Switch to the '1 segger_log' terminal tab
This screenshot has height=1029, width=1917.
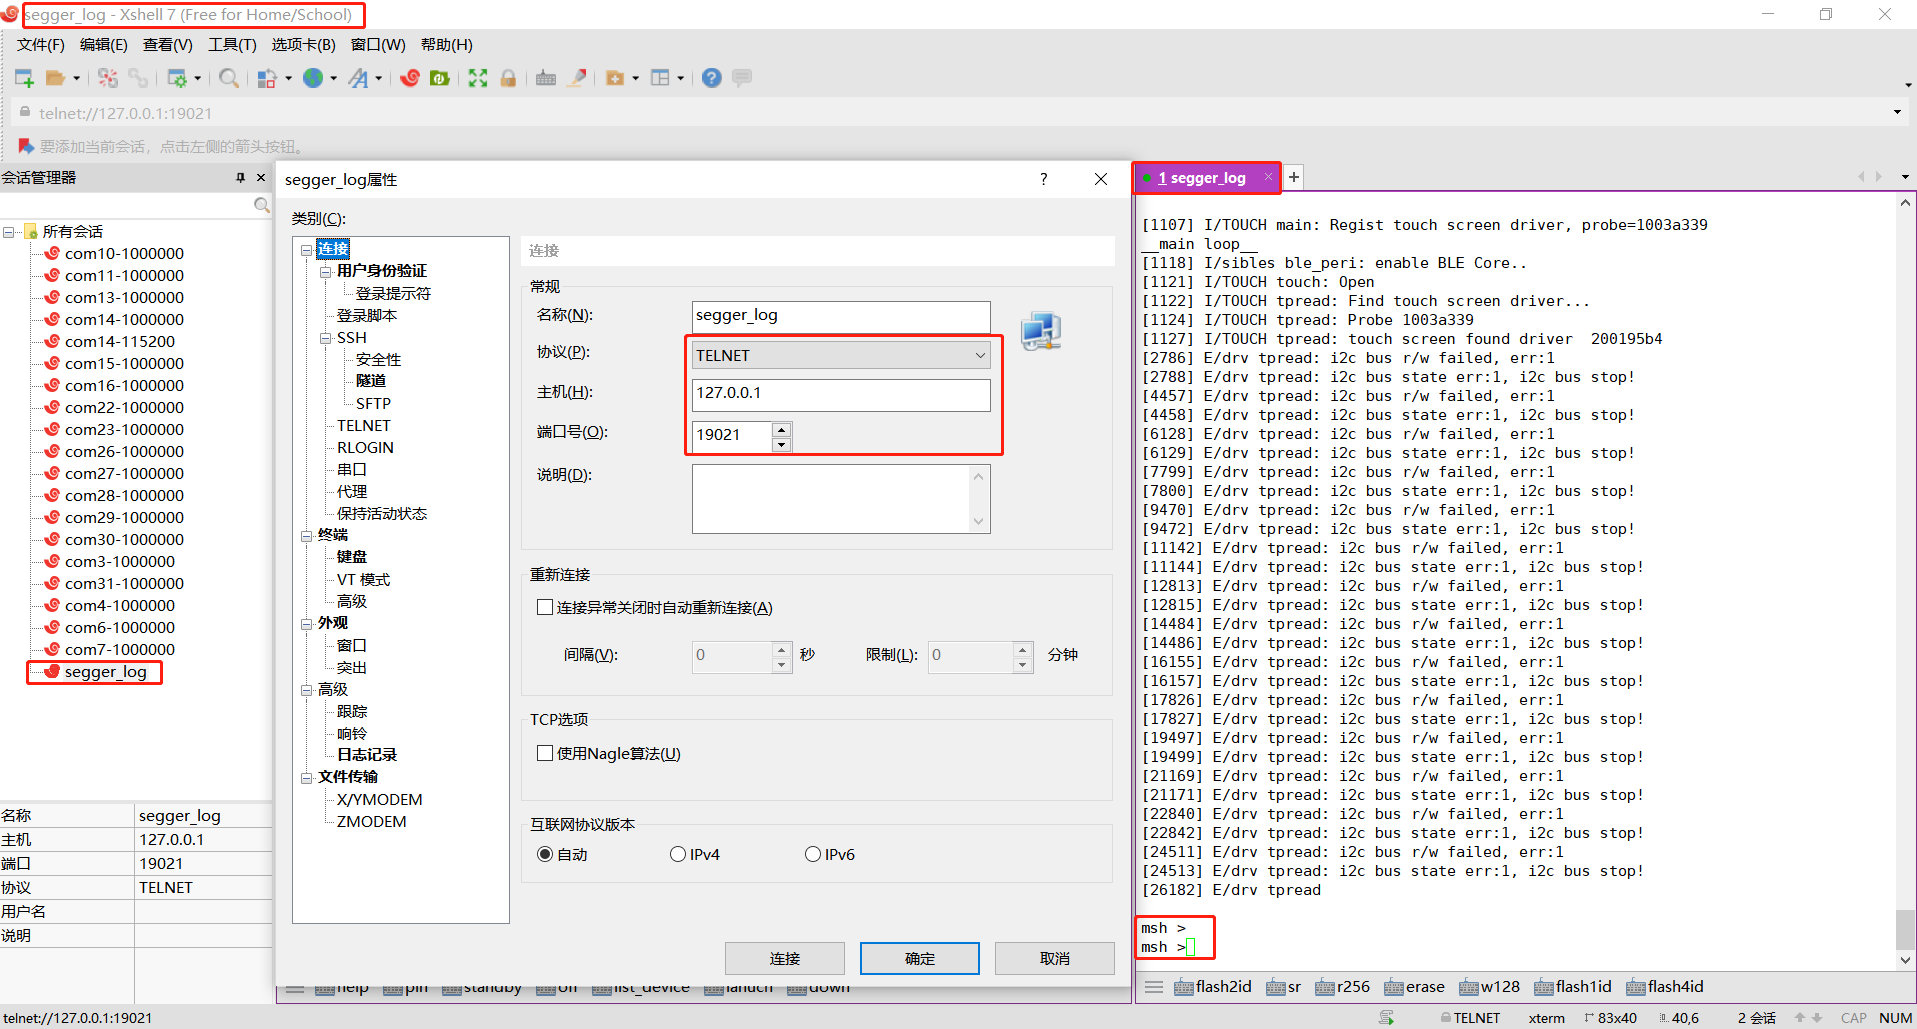pos(1207,178)
